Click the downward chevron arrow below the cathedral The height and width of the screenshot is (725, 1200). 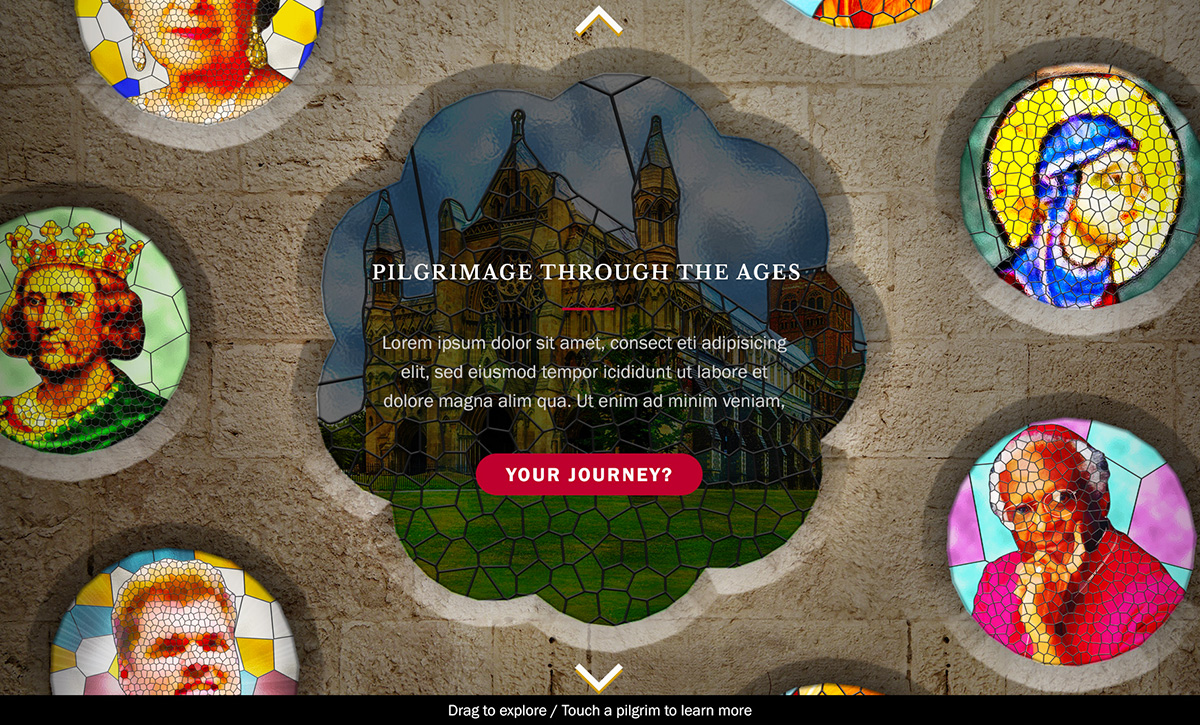pyautogui.click(x=599, y=677)
